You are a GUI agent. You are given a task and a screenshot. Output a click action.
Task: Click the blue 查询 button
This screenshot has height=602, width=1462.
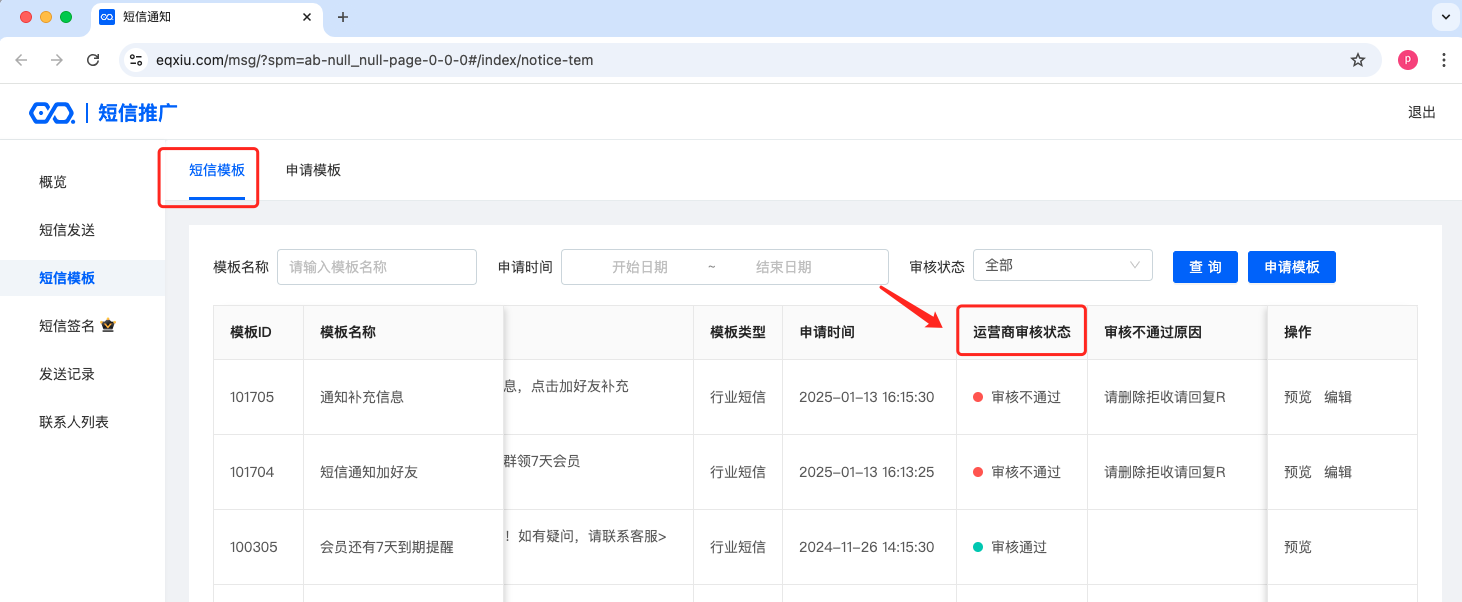1205,267
